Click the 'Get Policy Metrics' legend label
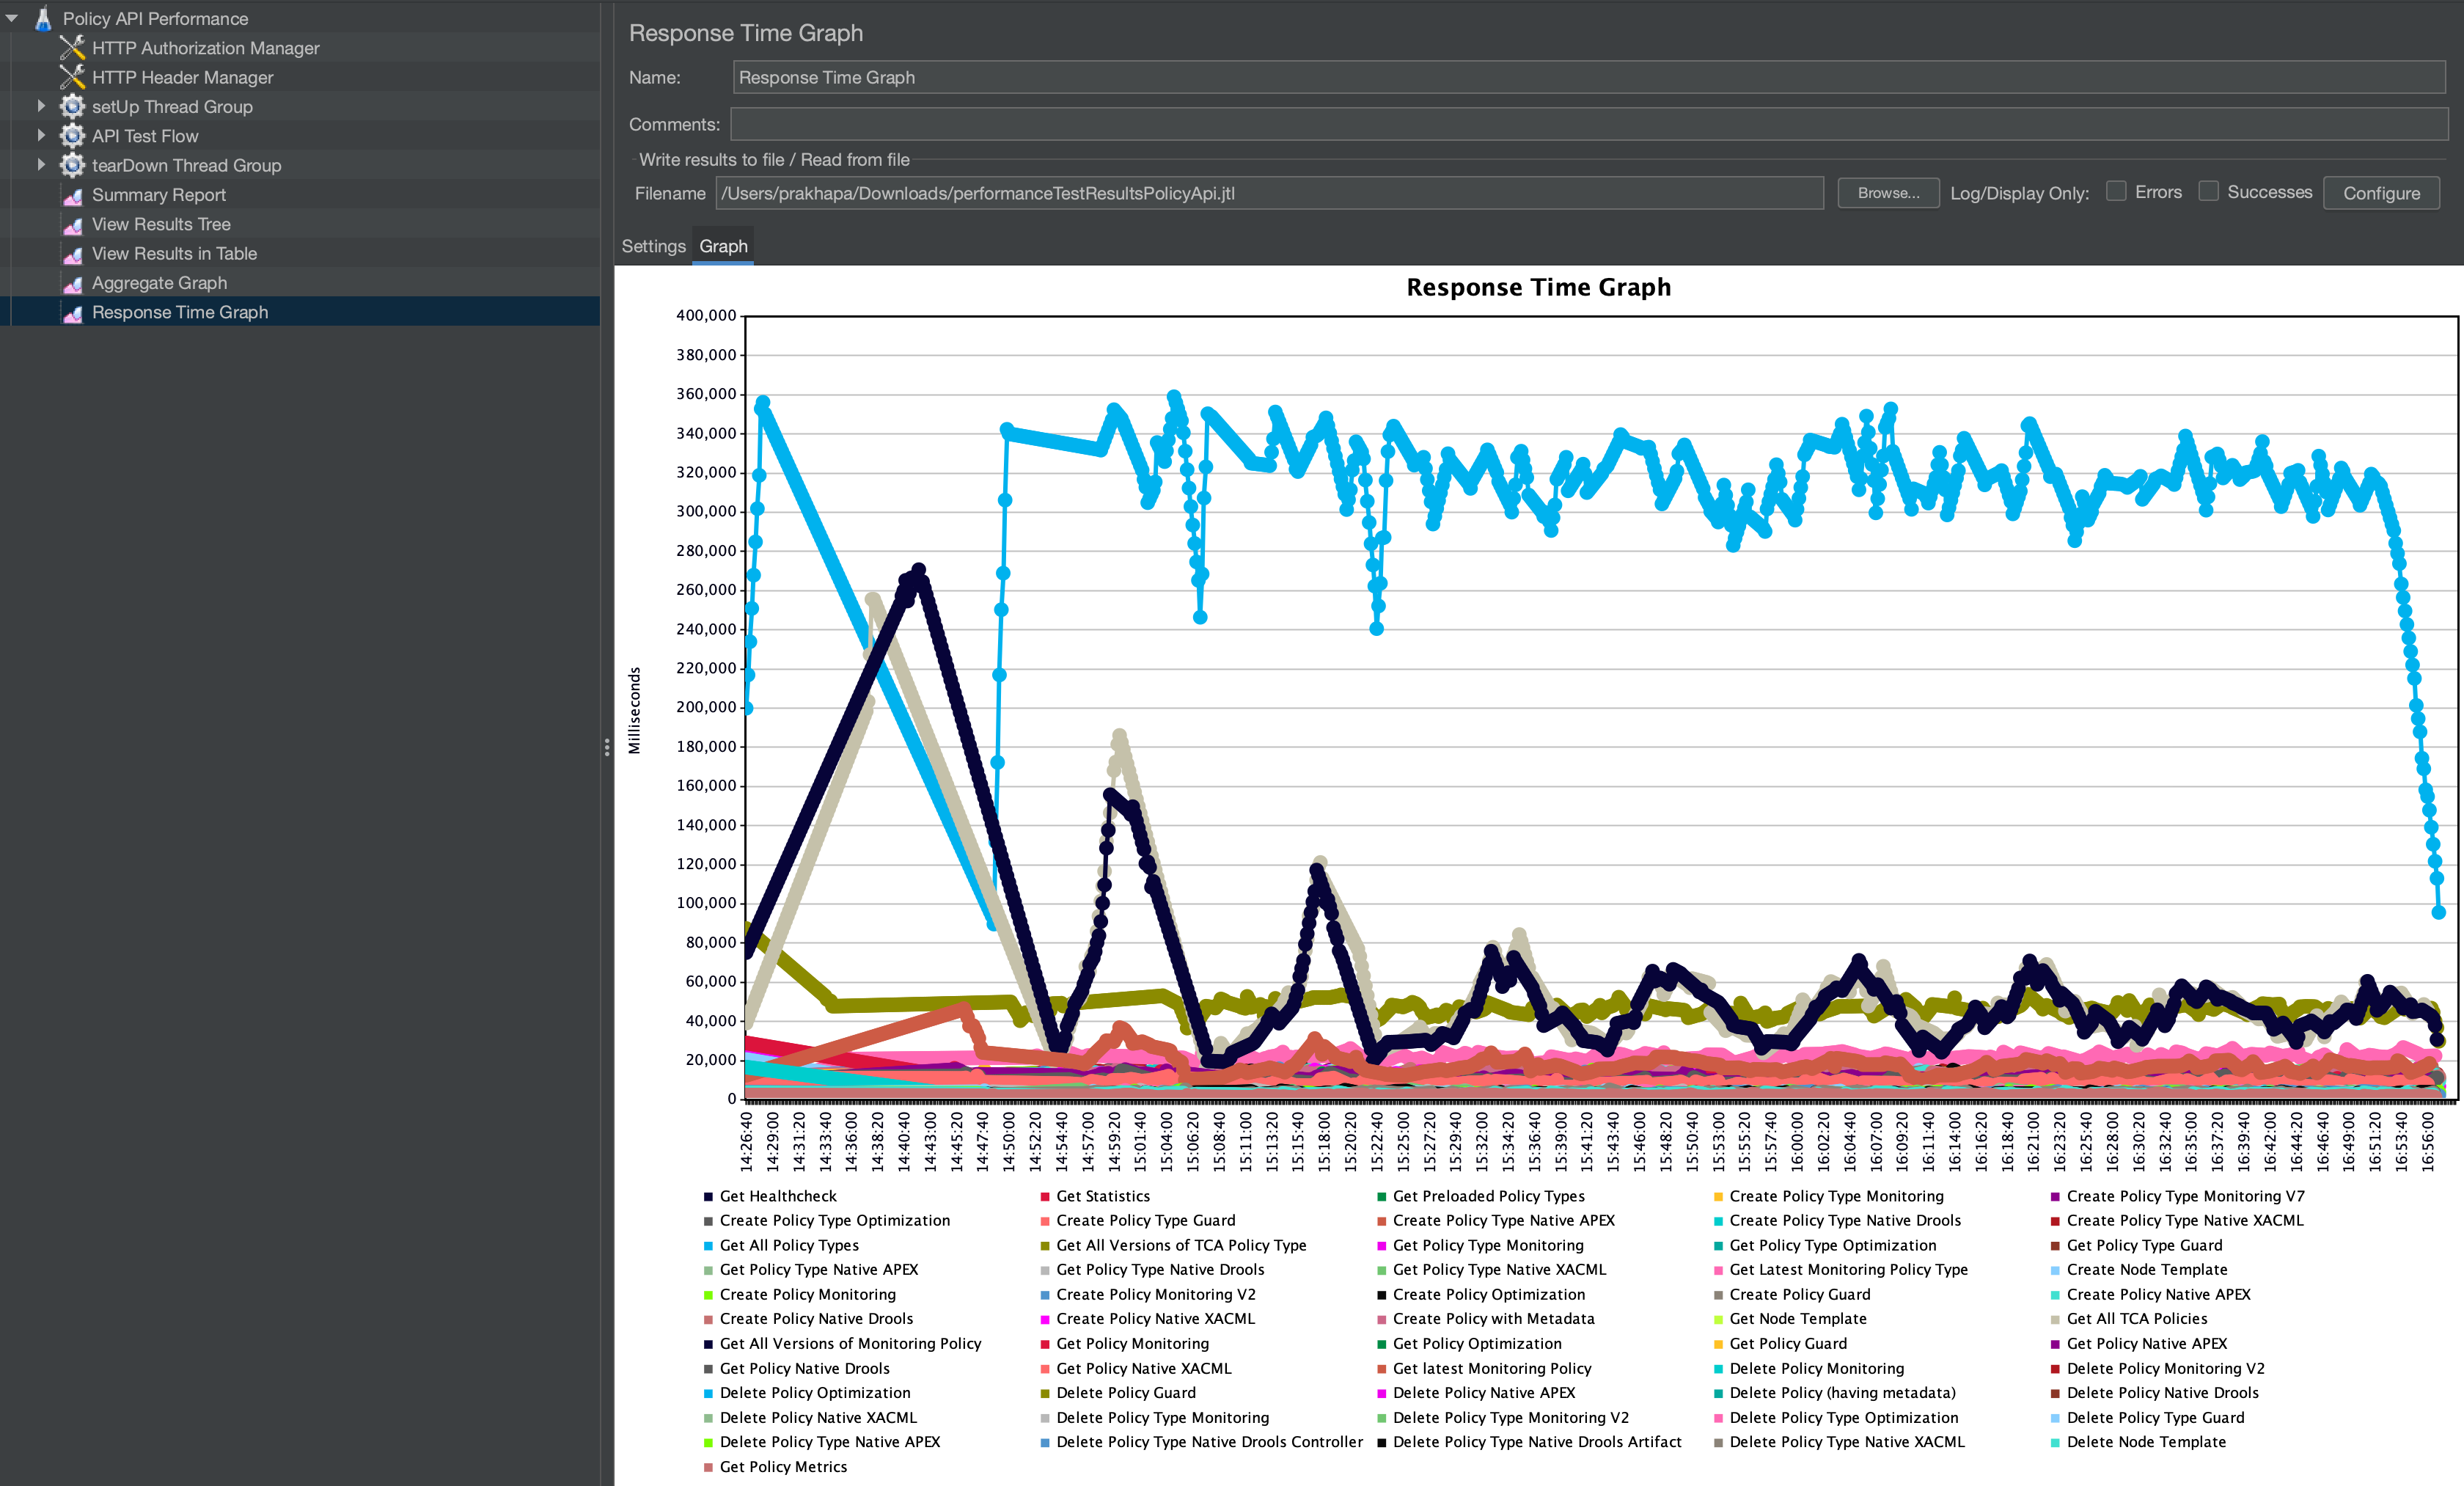2464x1486 pixels. (x=783, y=1466)
